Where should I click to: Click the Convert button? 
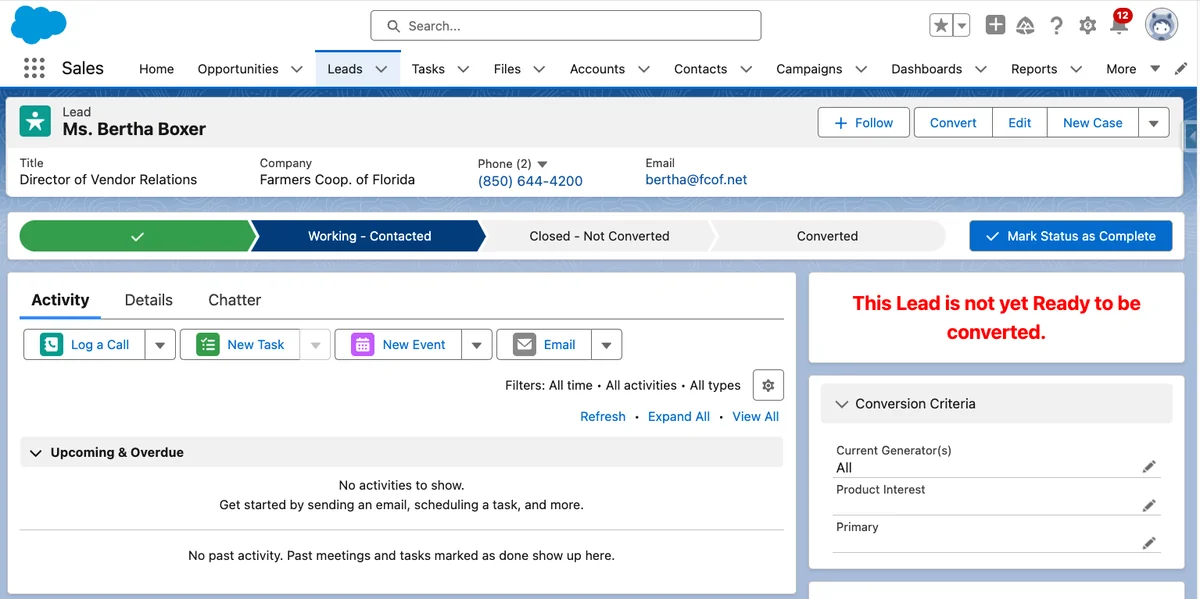click(x=953, y=123)
